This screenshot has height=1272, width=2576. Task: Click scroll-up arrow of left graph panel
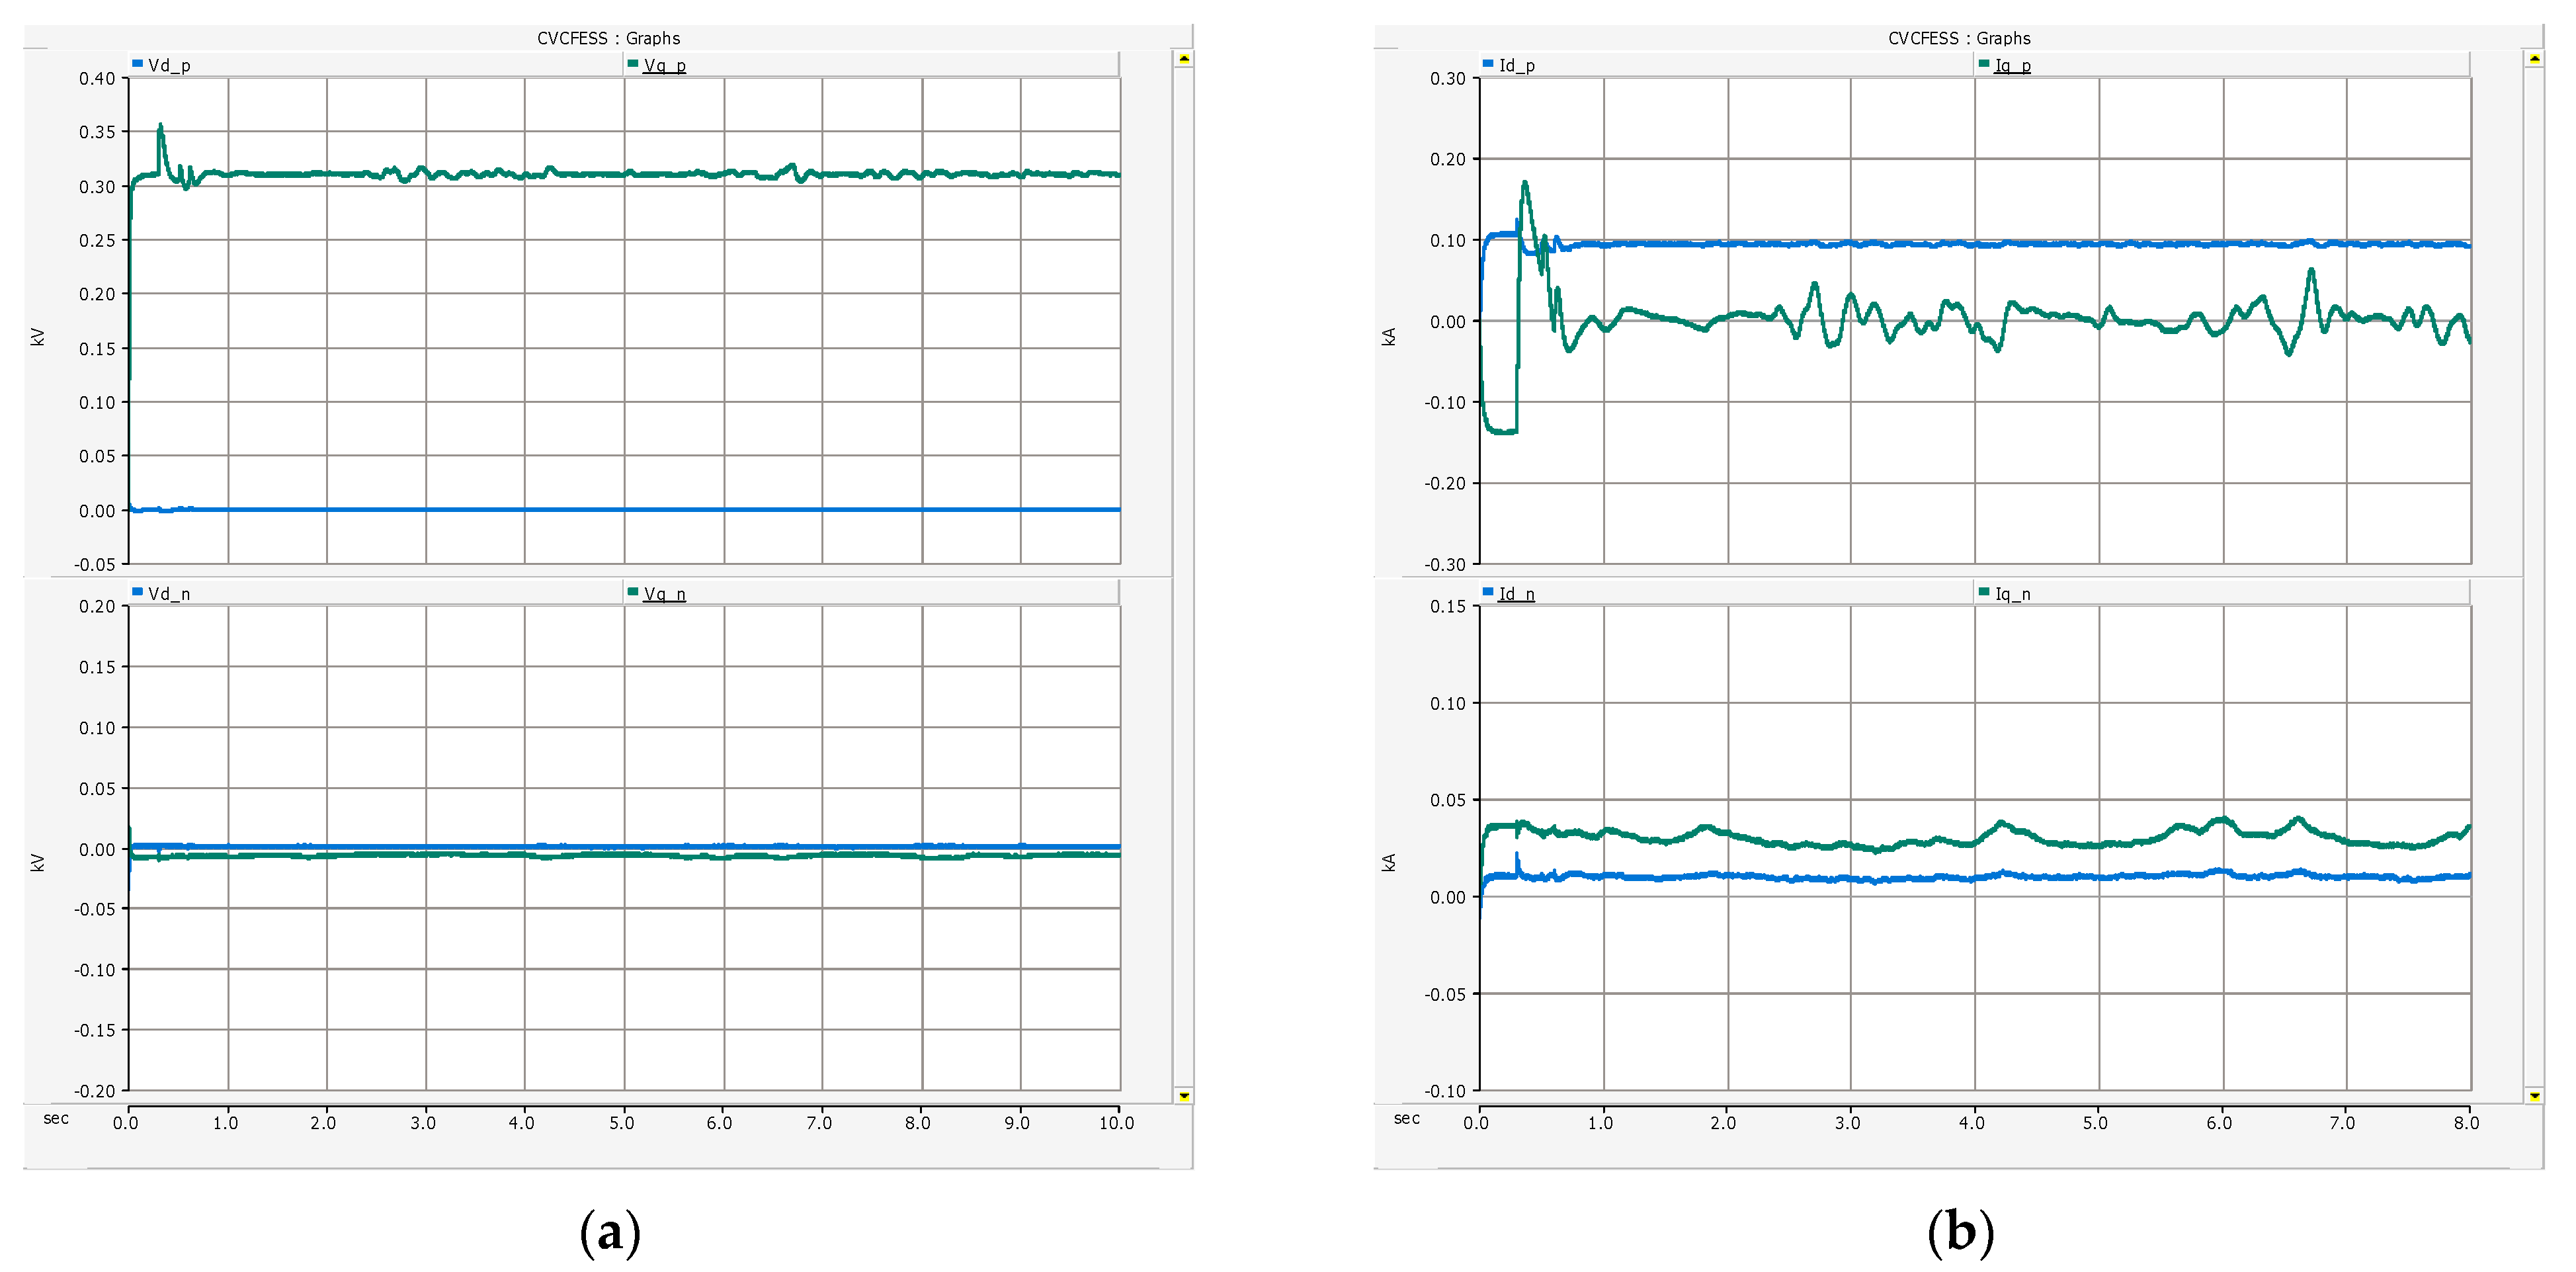tap(1184, 59)
